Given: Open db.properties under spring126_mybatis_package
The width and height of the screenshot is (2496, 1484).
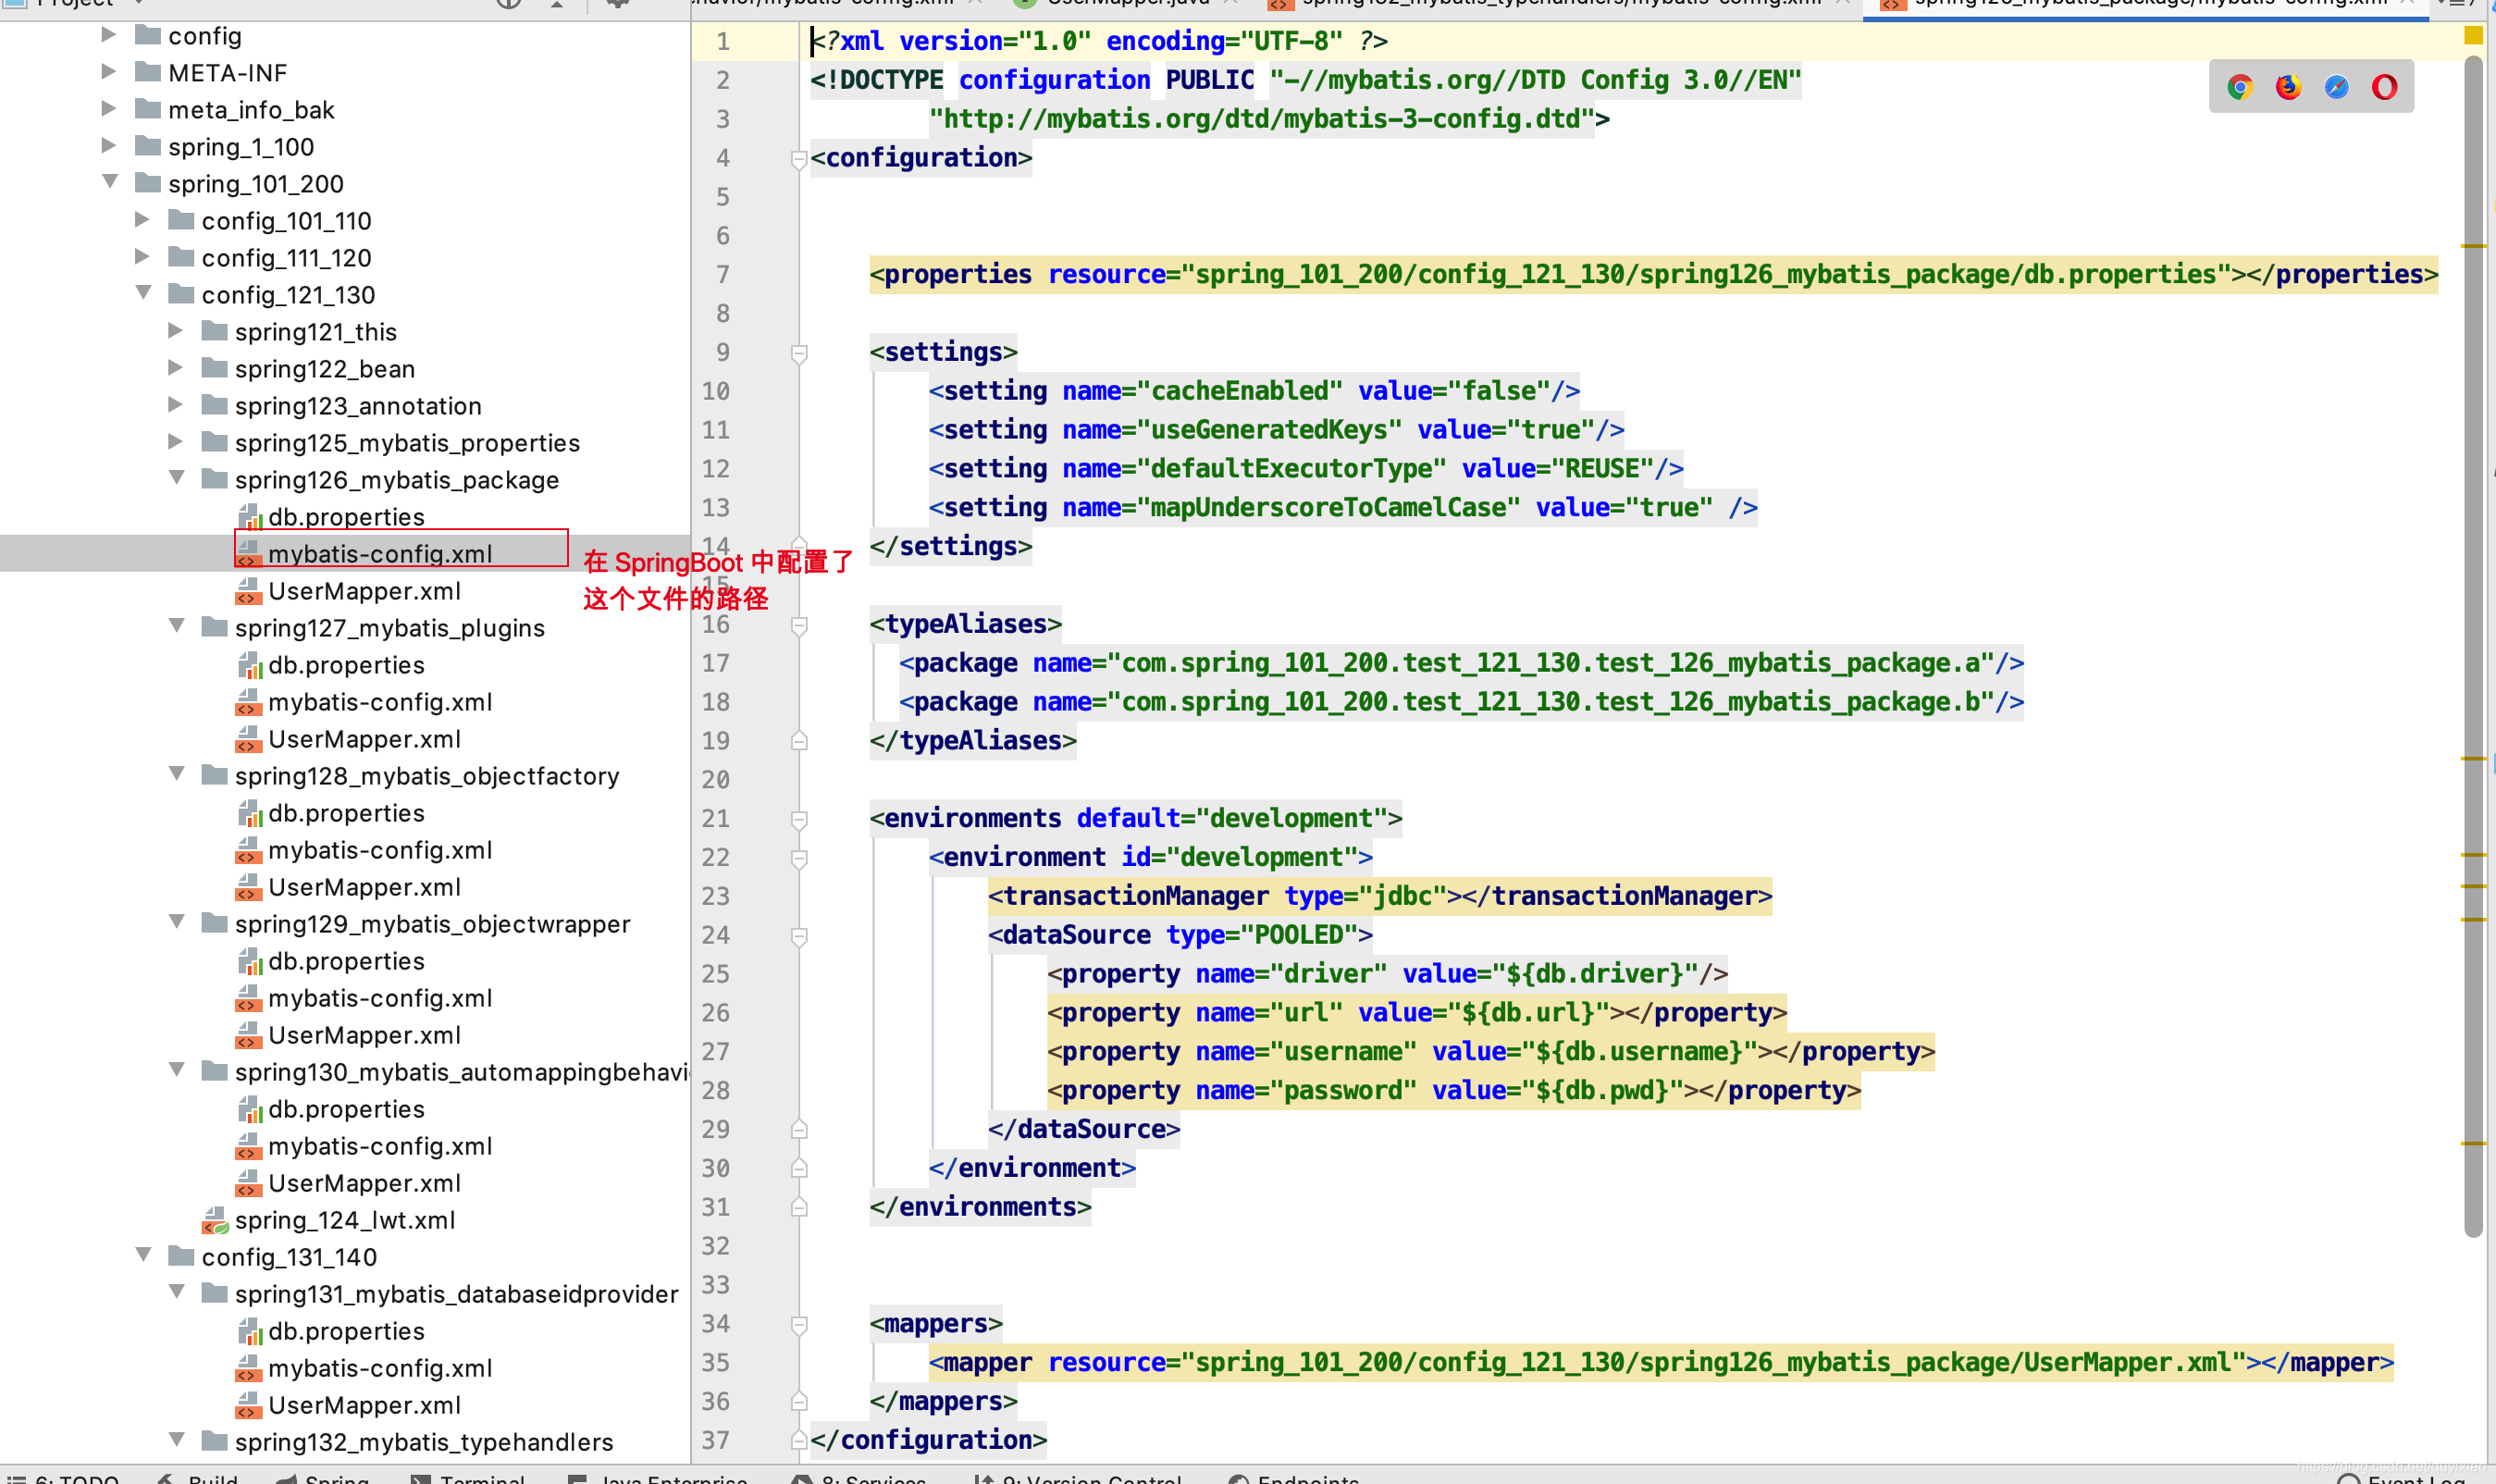Looking at the screenshot, I should click(x=346, y=517).
